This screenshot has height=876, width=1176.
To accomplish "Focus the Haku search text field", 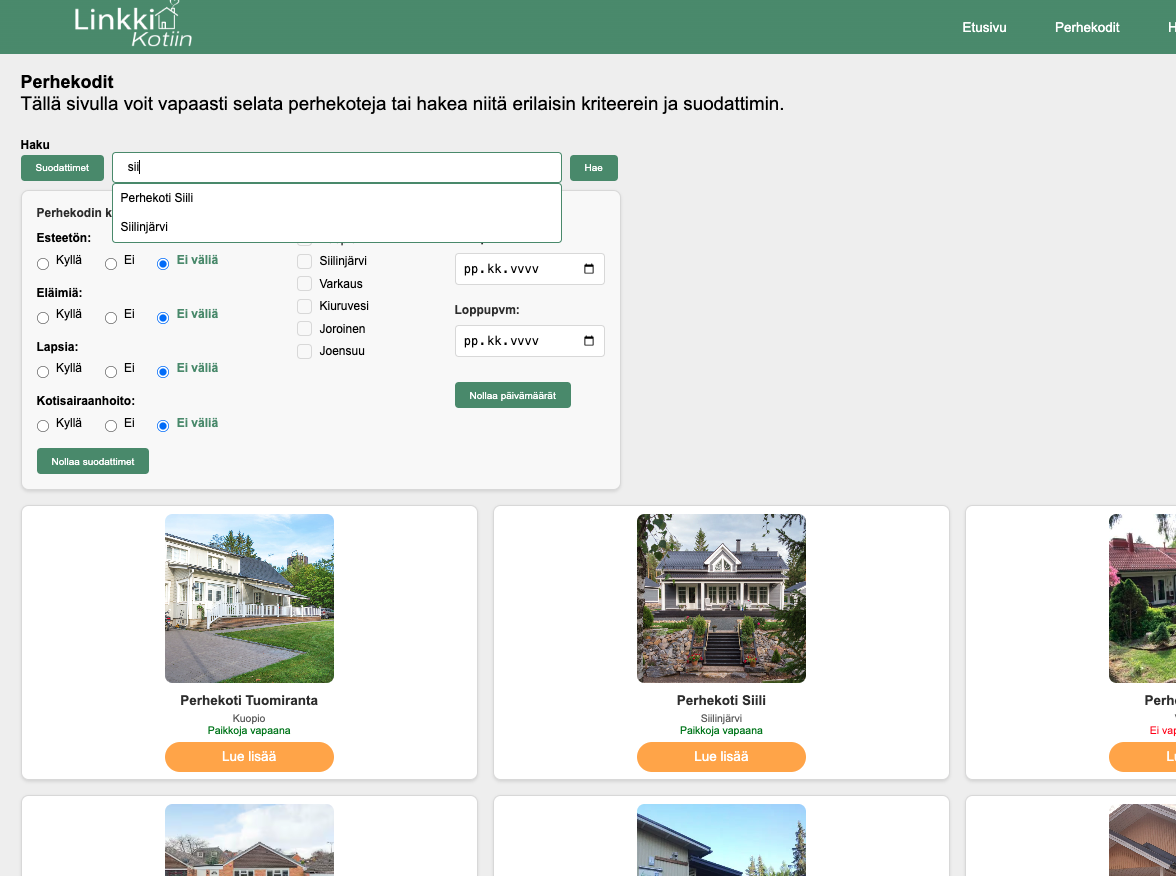I will (x=337, y=167).
